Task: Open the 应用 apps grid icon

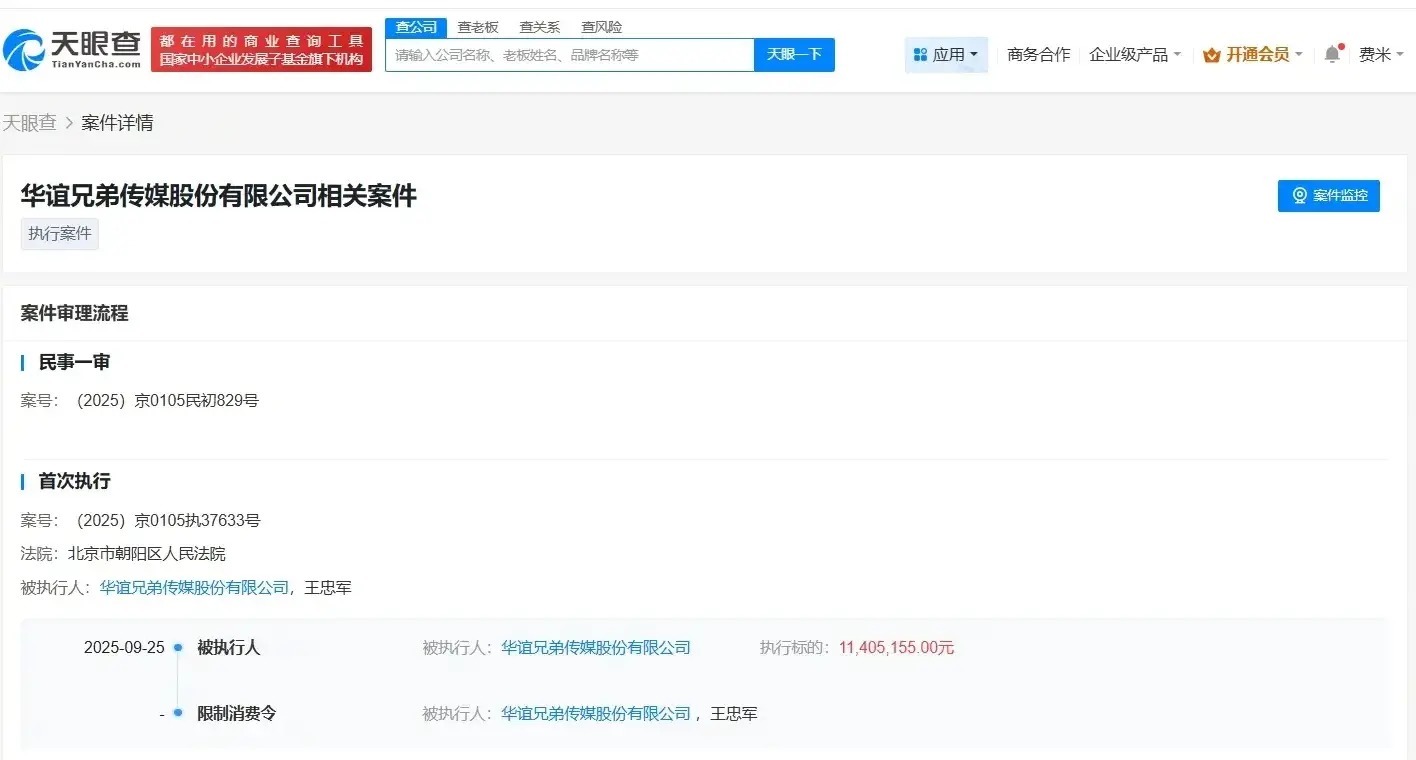Action: 919,54
